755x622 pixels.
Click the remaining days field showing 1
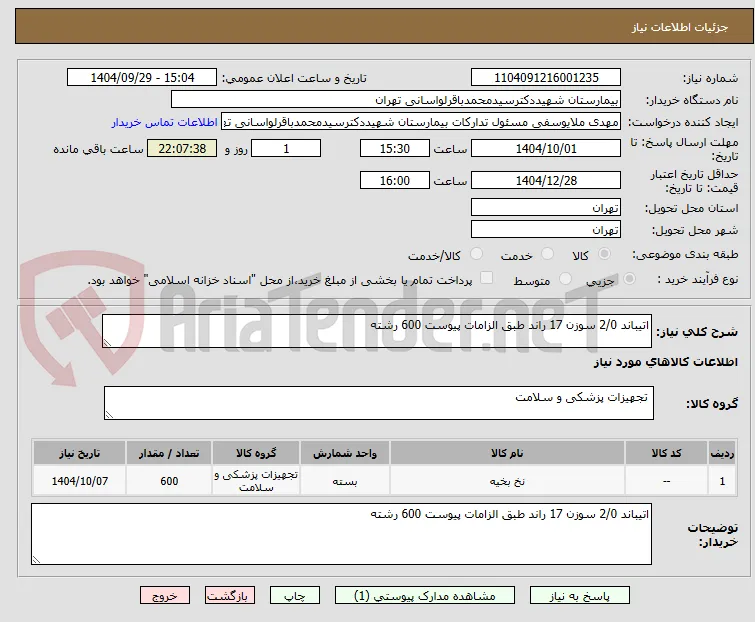[286, 148]
